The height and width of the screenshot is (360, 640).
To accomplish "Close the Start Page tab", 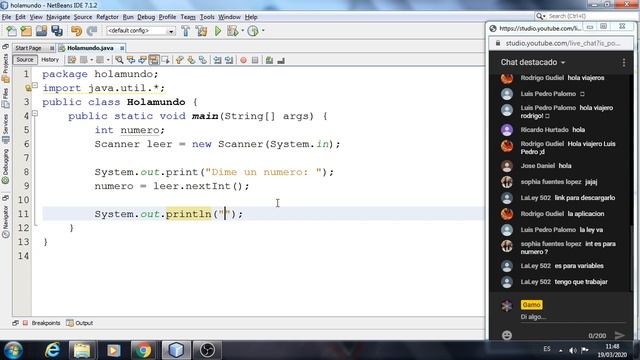I will pos(52,48).
